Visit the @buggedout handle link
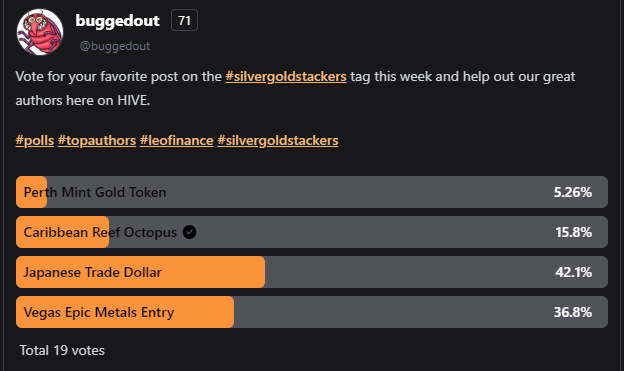The height and width of the screenshot is (371, 624). click(115, 46)
